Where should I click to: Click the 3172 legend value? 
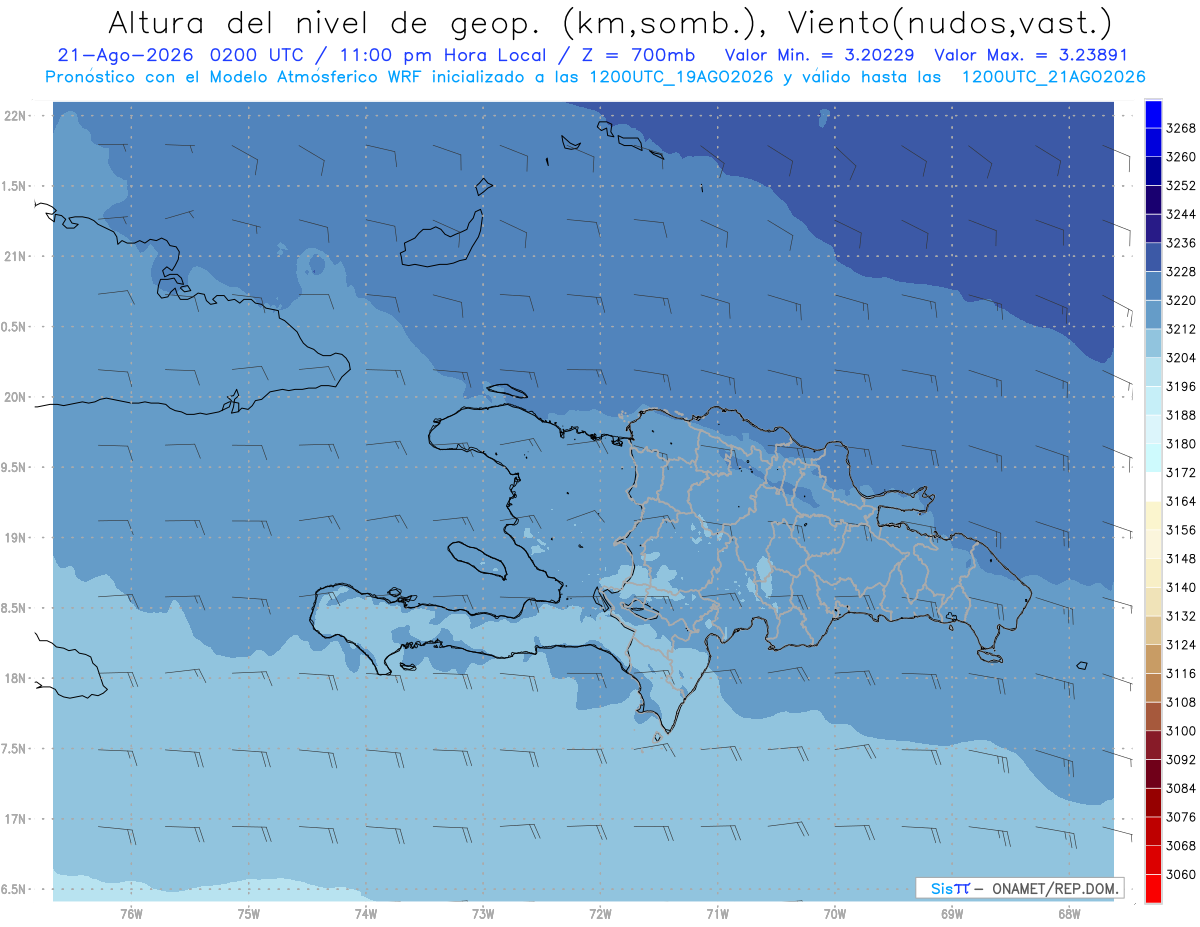(x=1181, y=472)
